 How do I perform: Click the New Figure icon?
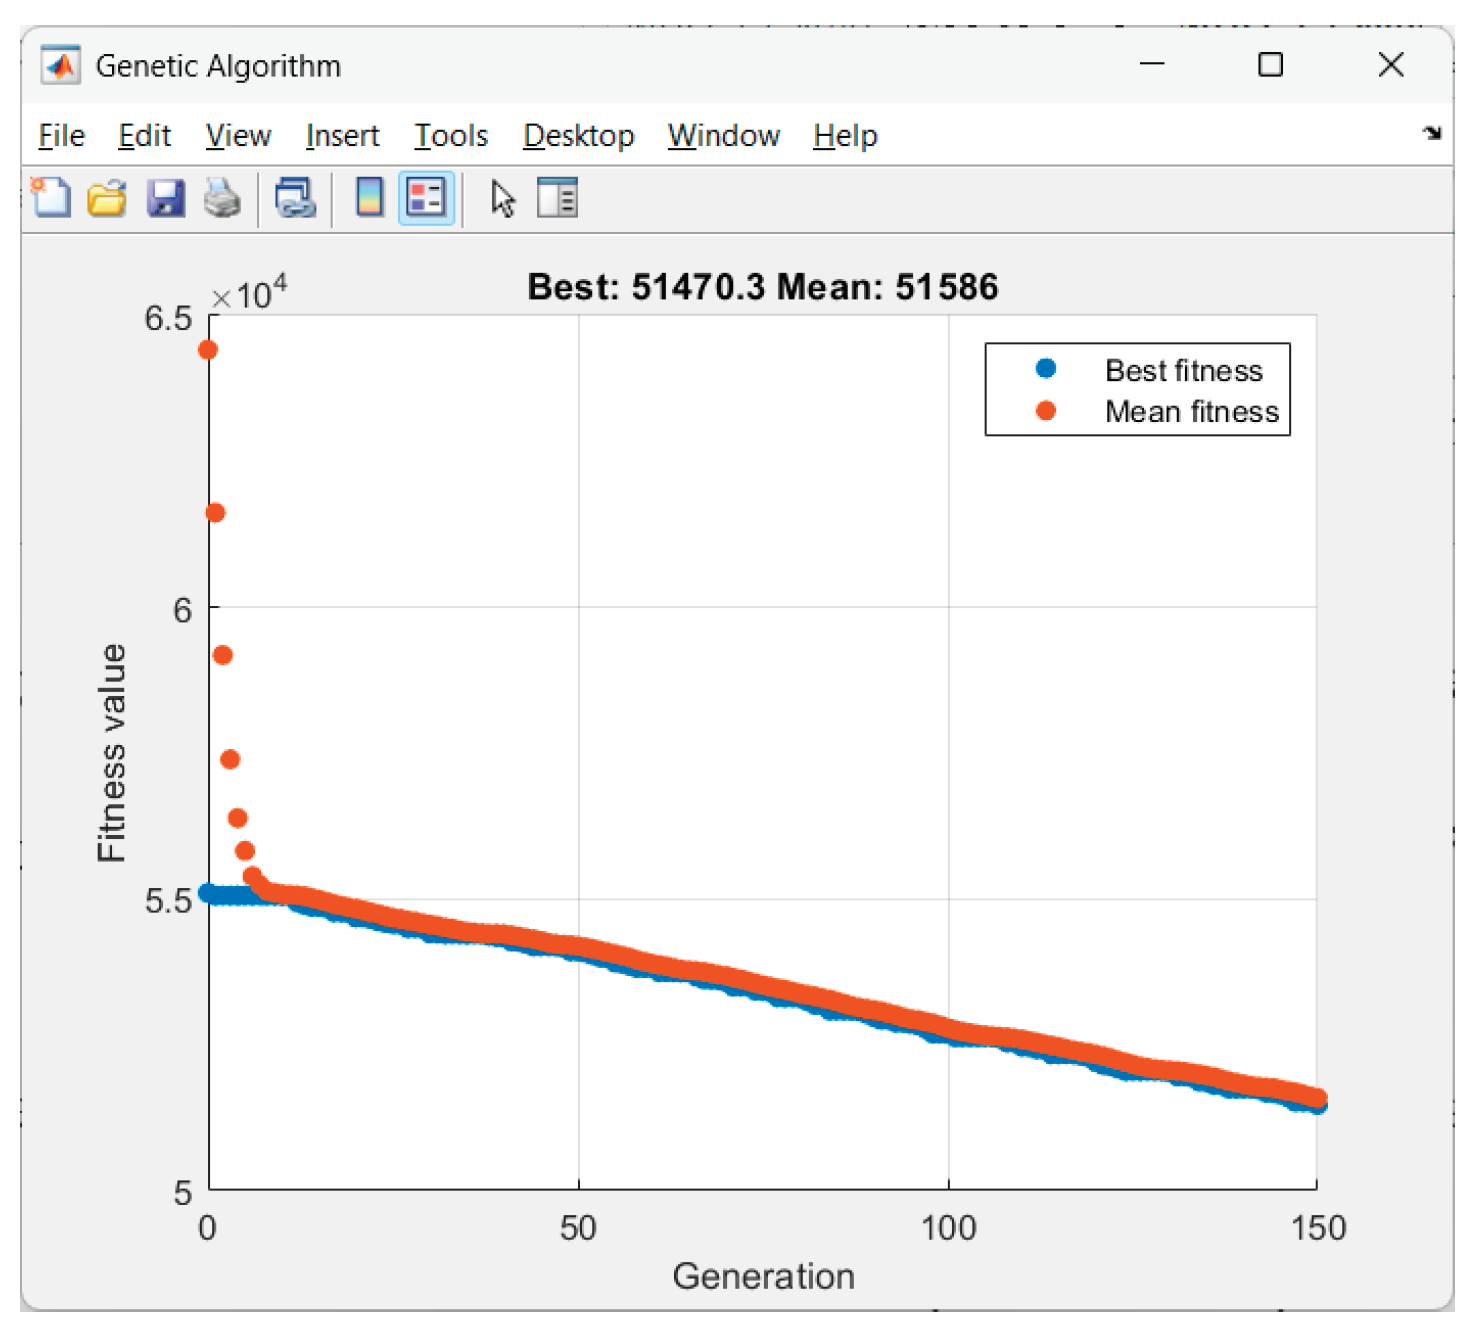(51, 198)
